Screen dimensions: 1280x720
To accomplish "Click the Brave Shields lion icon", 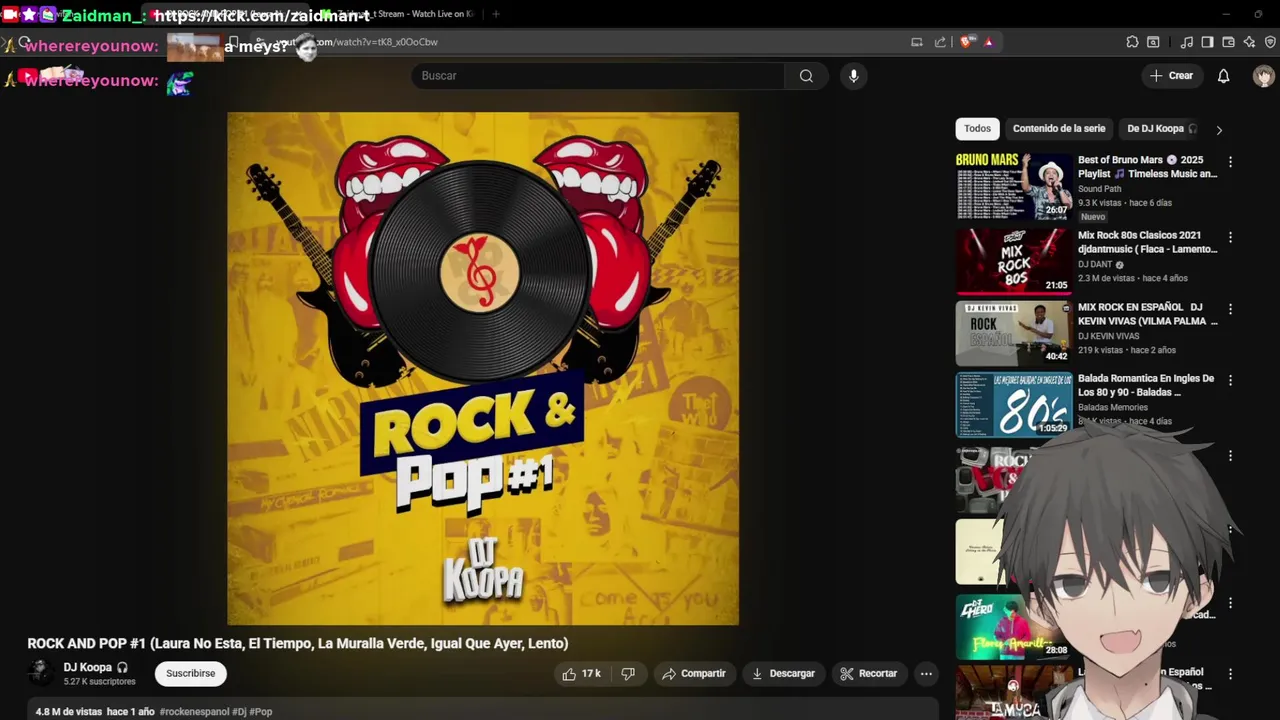I will [966, 42].
